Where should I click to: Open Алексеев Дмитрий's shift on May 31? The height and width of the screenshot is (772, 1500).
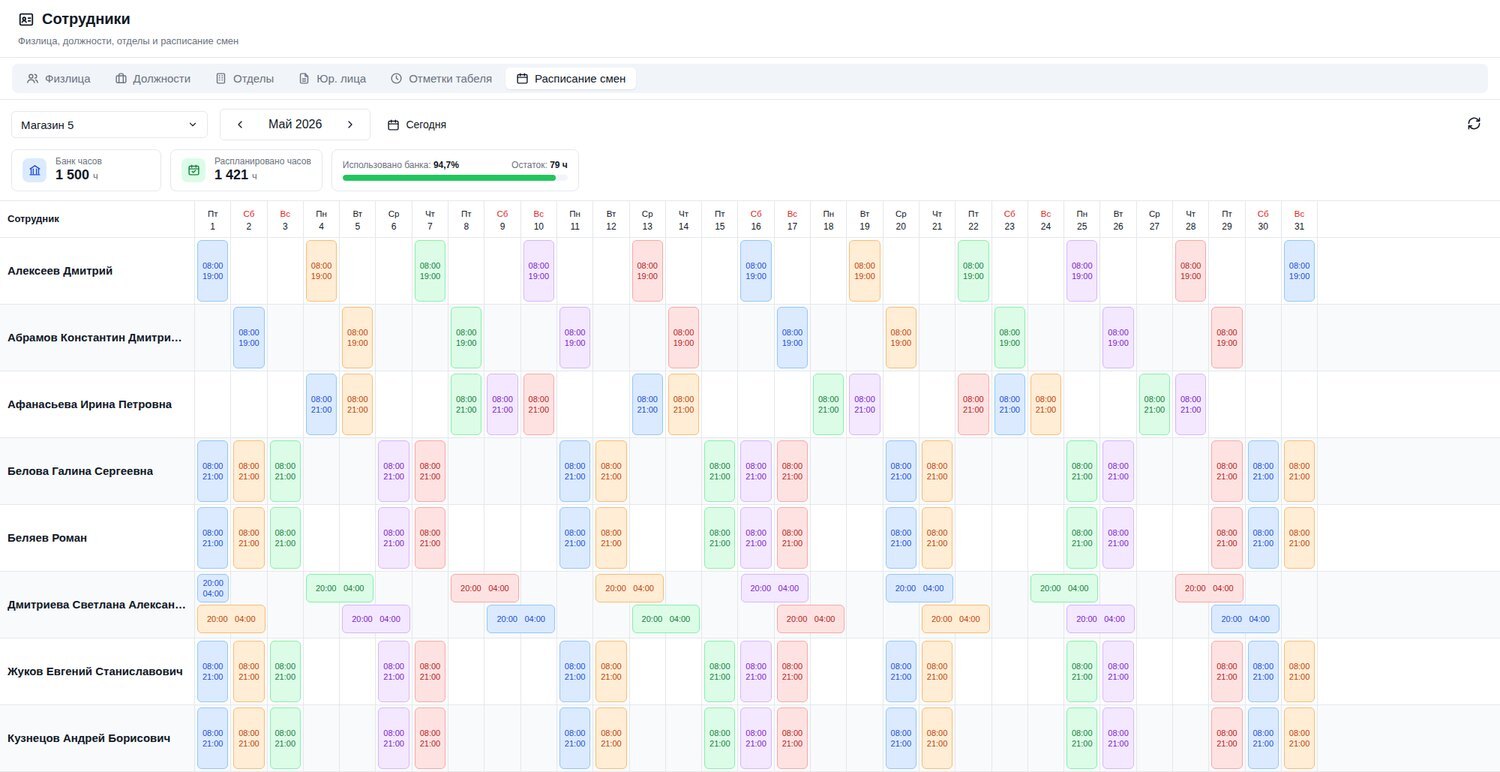click(1299, 271)
